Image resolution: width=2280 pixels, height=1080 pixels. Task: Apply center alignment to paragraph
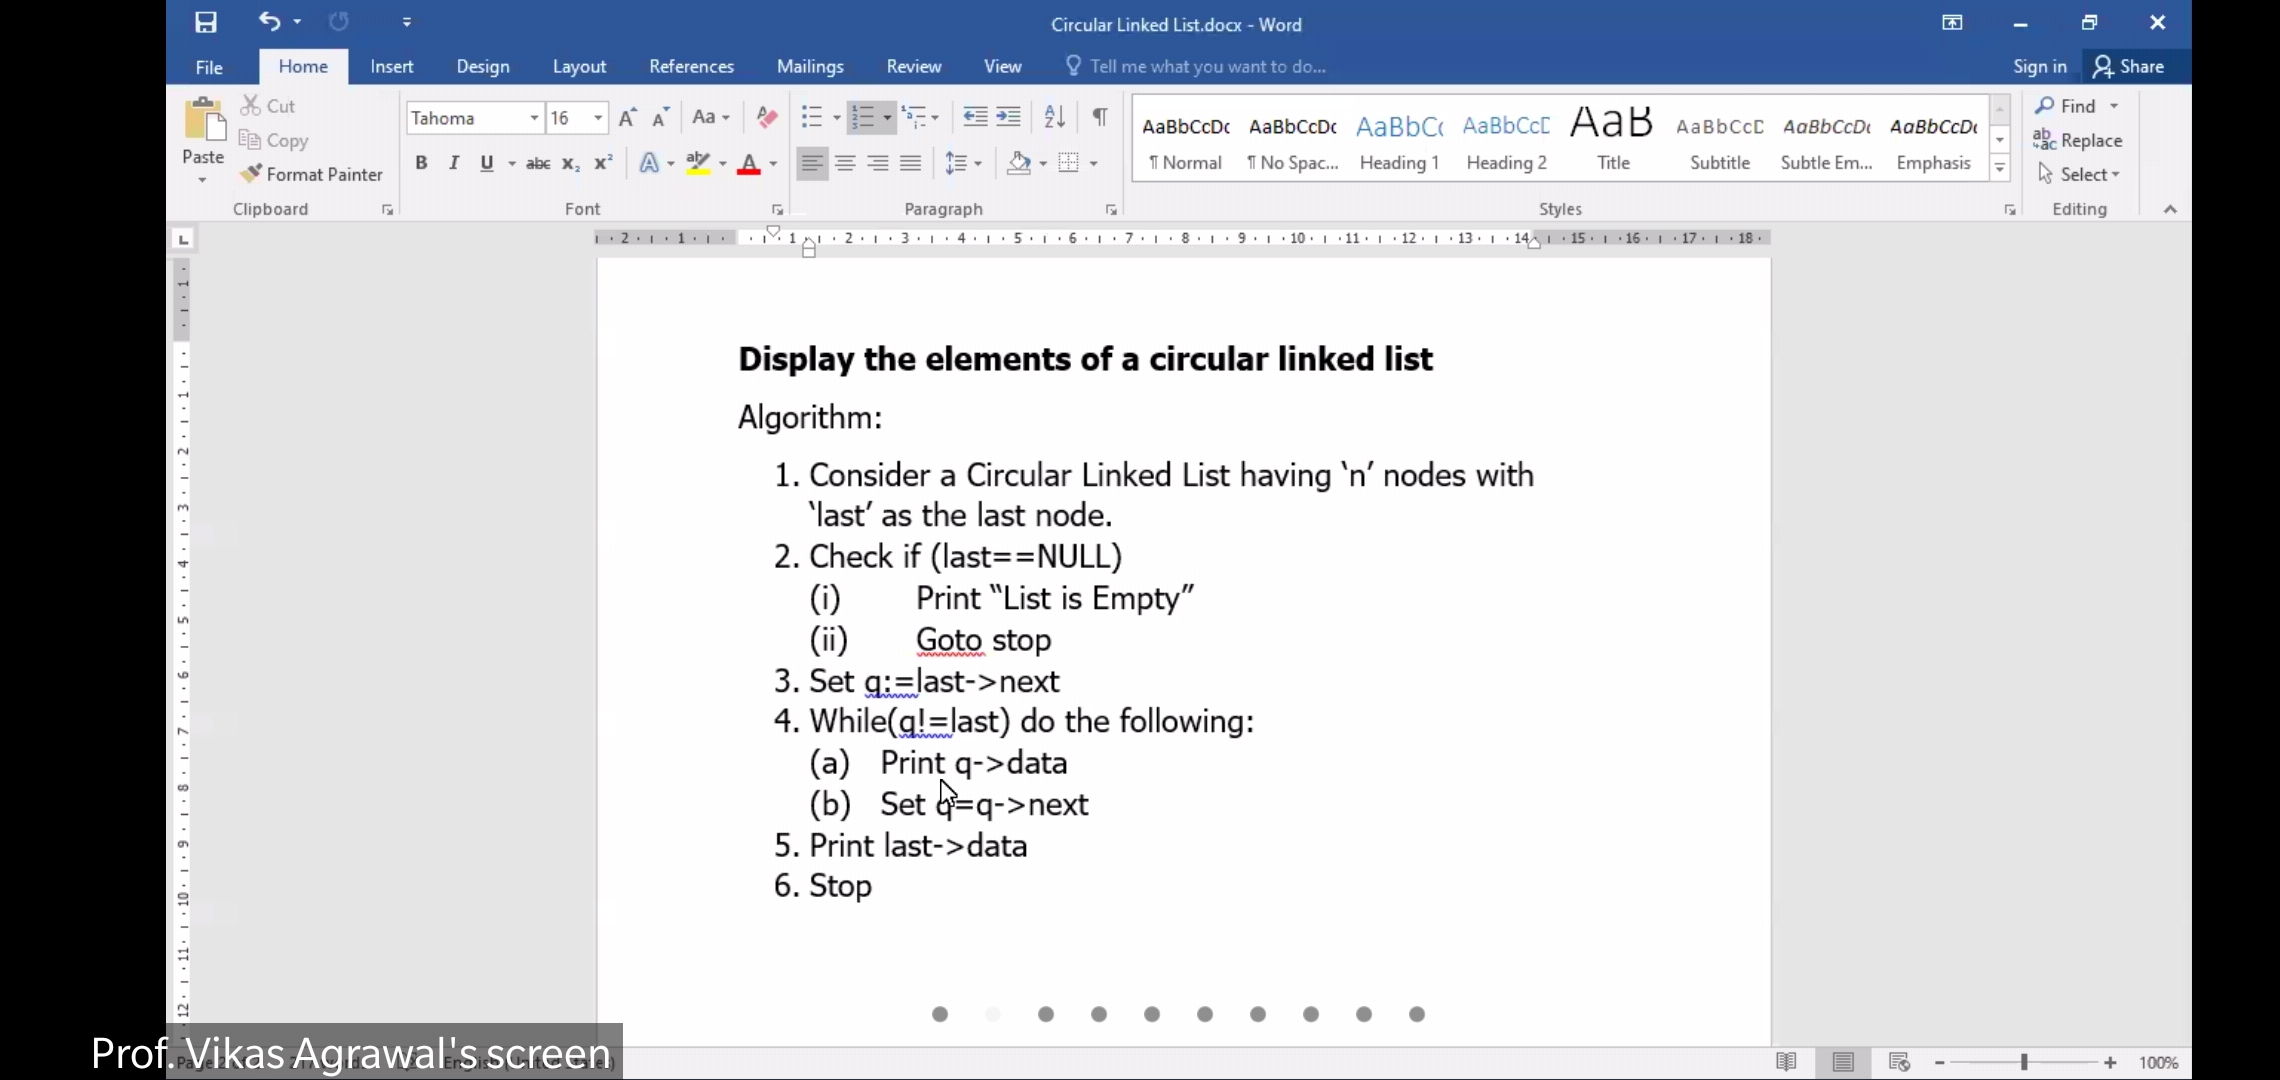(845, 163)
